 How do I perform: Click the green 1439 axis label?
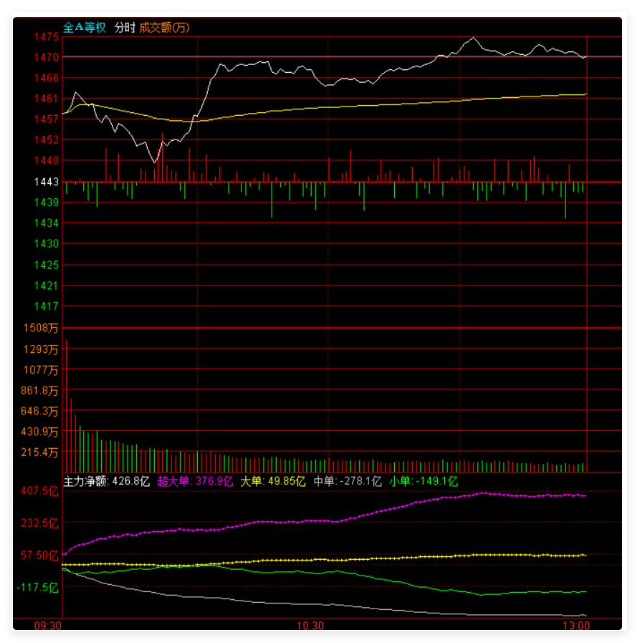click(46, 202)
